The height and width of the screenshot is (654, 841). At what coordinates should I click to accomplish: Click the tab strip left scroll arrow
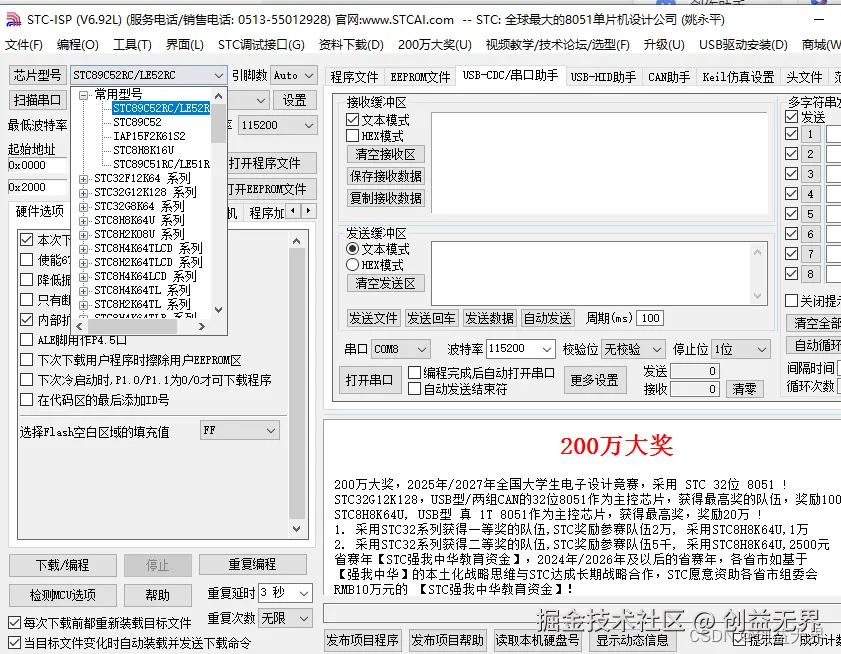click(x=293, y=211)
